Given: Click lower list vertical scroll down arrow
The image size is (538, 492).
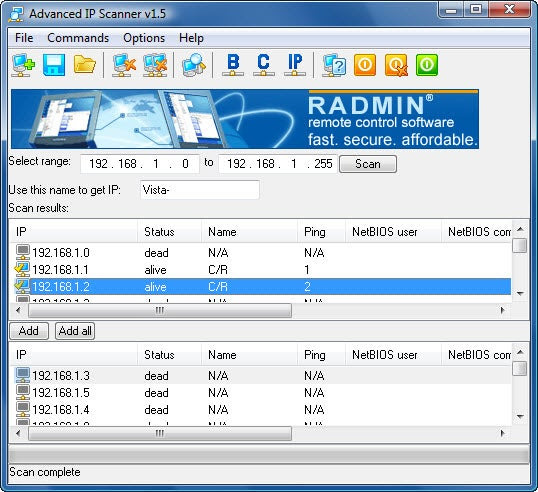Looking at the screenshot, I should click(x=520, y=417).
